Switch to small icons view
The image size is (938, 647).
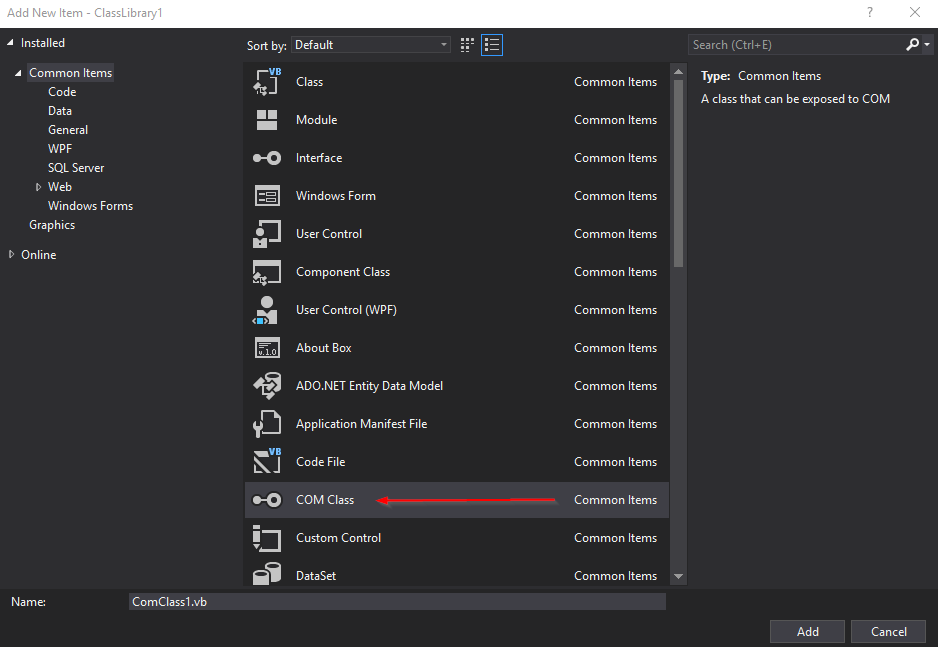click(x=467, y=45)
